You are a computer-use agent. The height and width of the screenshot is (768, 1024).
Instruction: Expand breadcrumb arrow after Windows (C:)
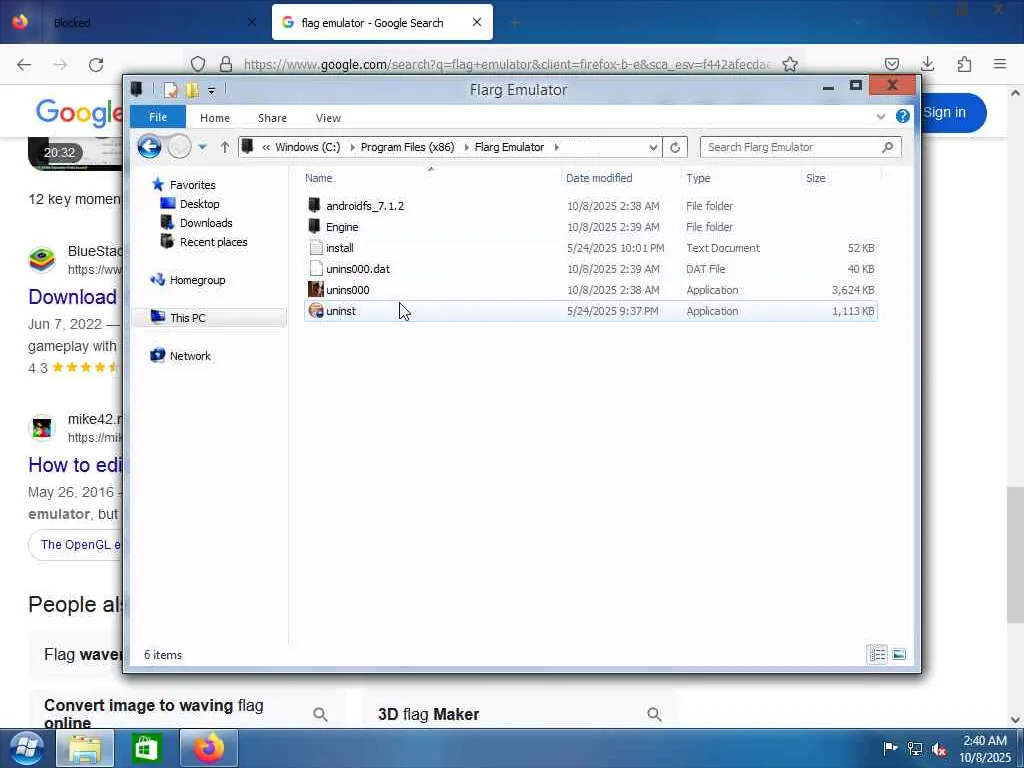(x=352, y=148)
